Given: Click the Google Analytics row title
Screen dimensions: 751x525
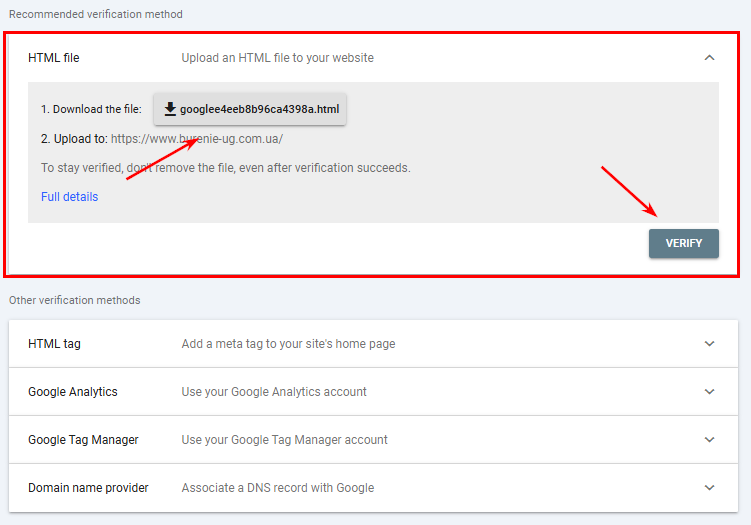Looking at the screenshot, I should point(73,392).
